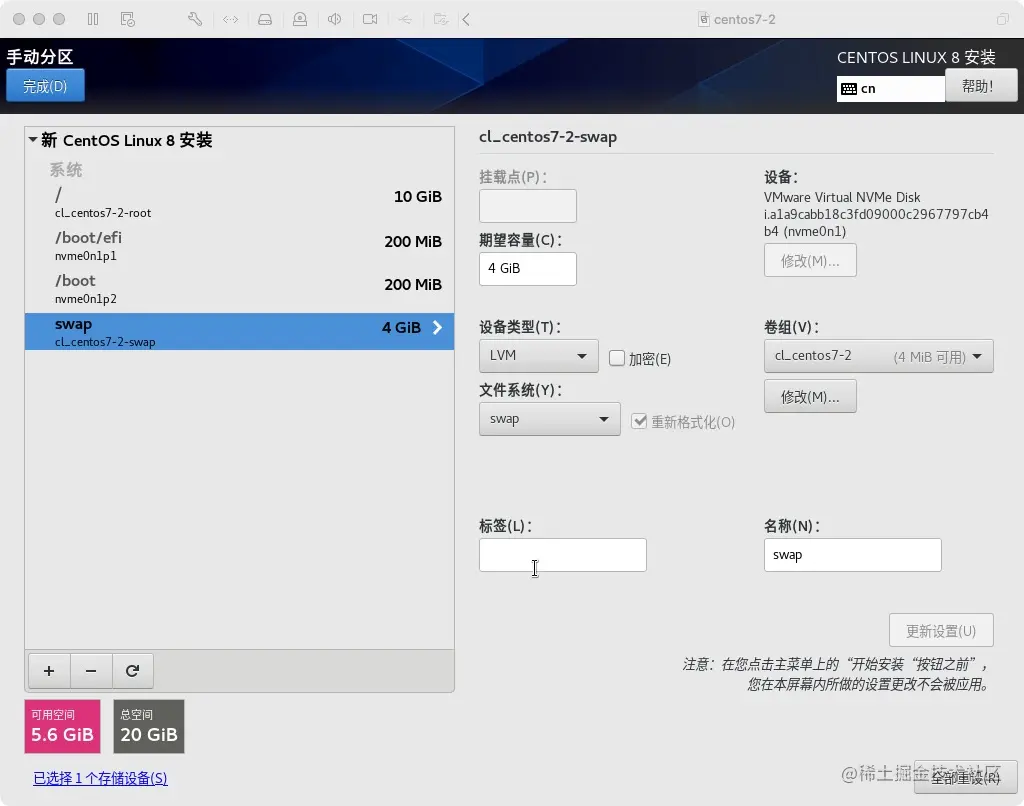Screen dimensions: 1024x806
Task: Click the USB device toolbar icon
Action: (405, 19)
